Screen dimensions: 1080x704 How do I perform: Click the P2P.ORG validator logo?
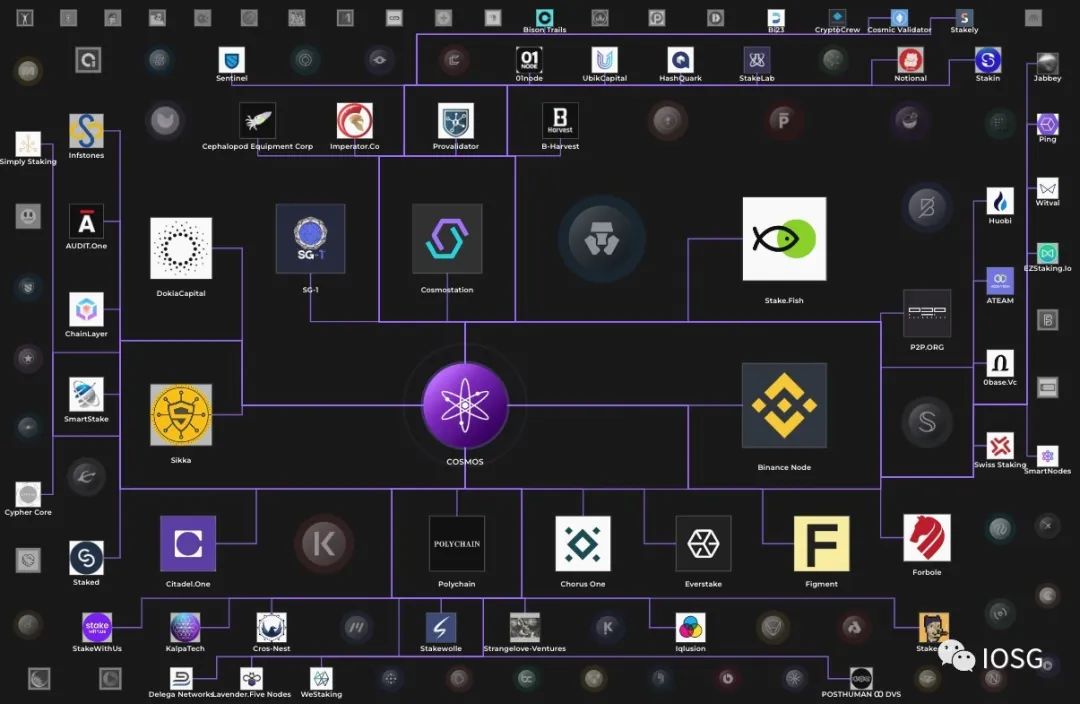pyautogui.click(x=927, y=313)
